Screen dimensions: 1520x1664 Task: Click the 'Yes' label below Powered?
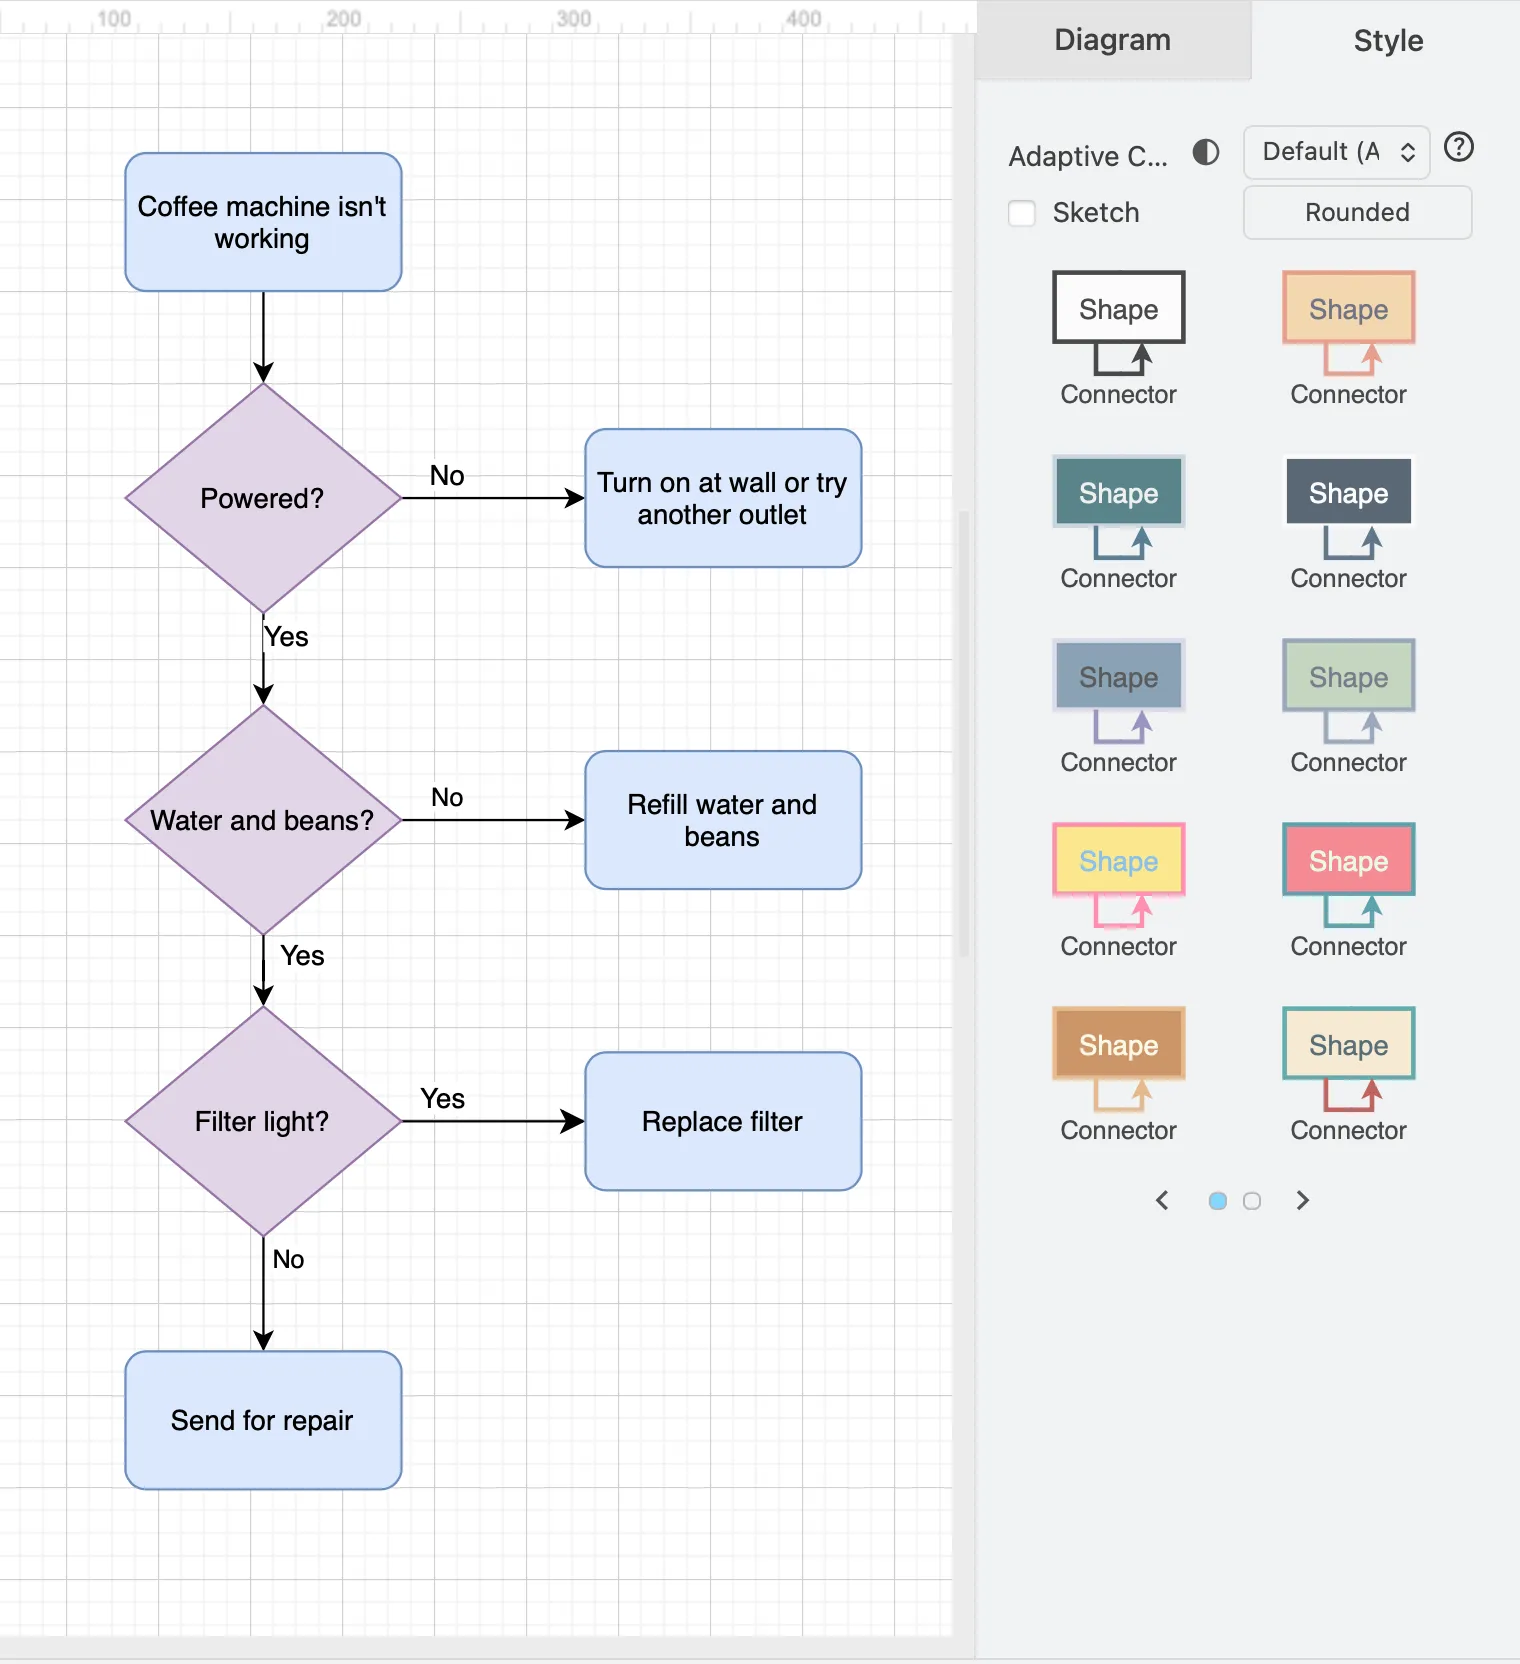(286, 637)
